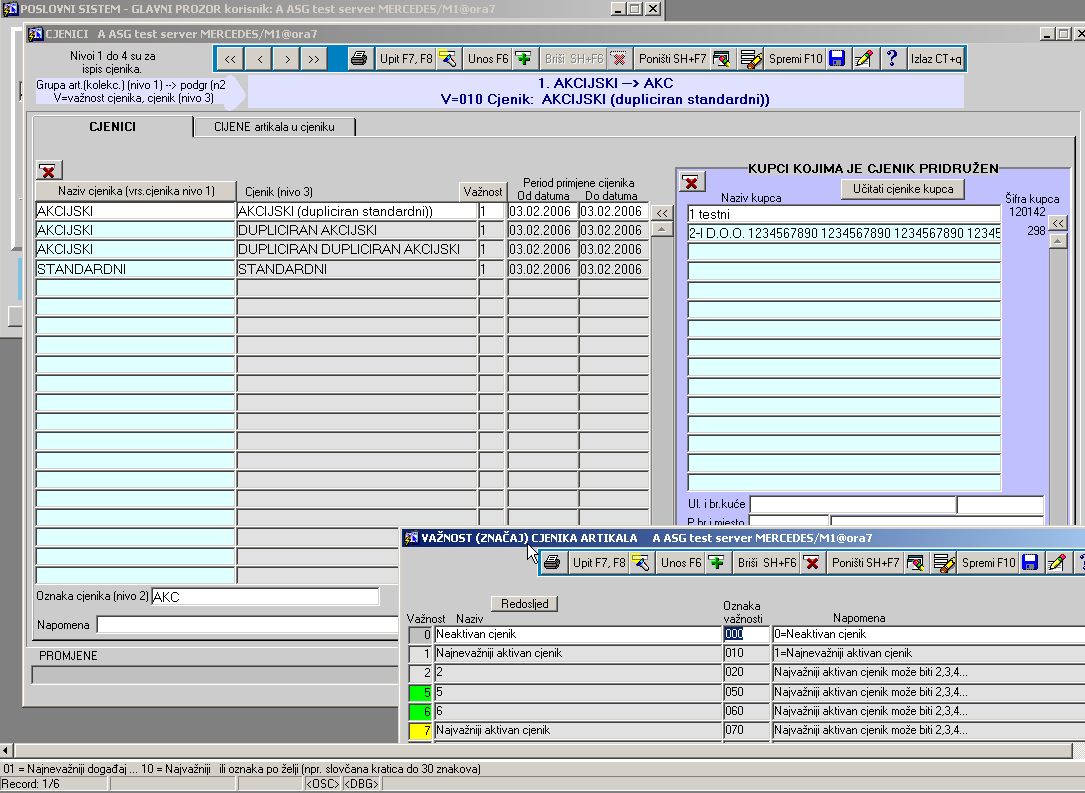This screenshot has width=1085, height=793.
Task: Click scroll-up arrow beside customer list
Action: (x=1058, y=241)
